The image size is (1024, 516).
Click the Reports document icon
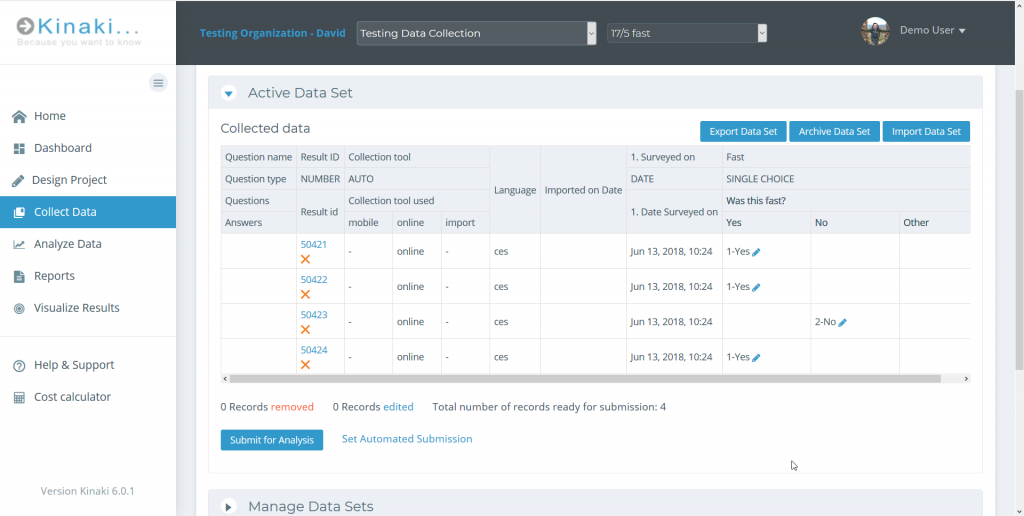[19, 276]
